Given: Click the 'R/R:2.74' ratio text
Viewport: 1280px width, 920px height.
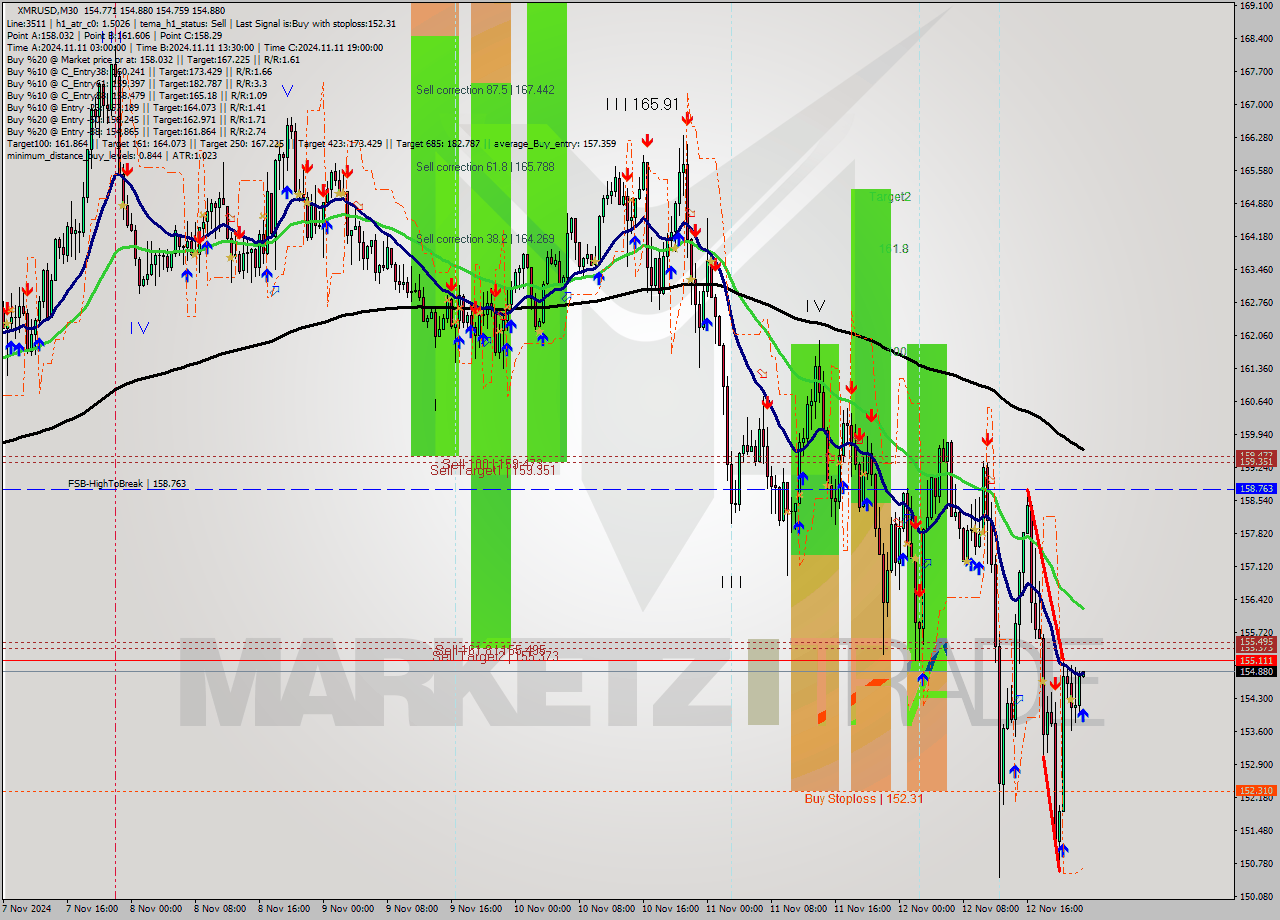Looking at the screenshot, I should (246, 131).
